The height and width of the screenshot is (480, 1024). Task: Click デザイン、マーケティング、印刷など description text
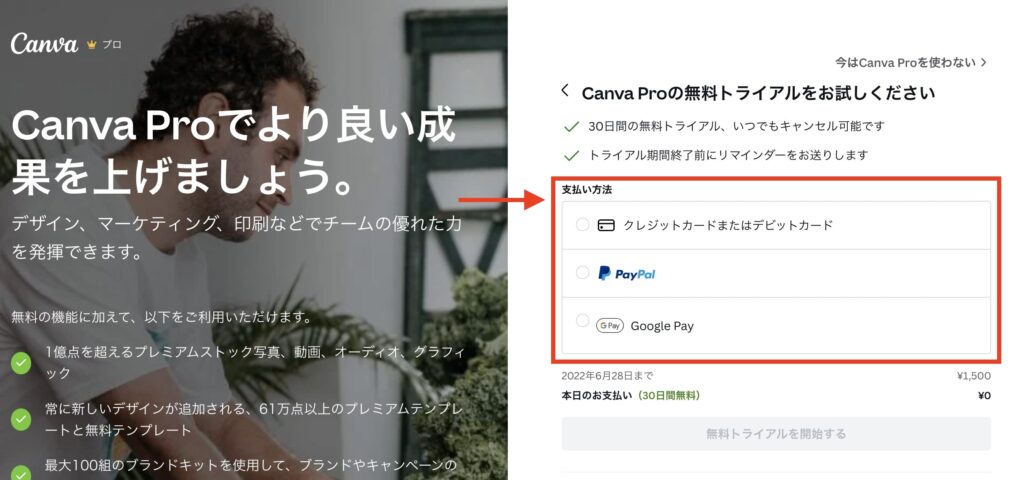236,238
